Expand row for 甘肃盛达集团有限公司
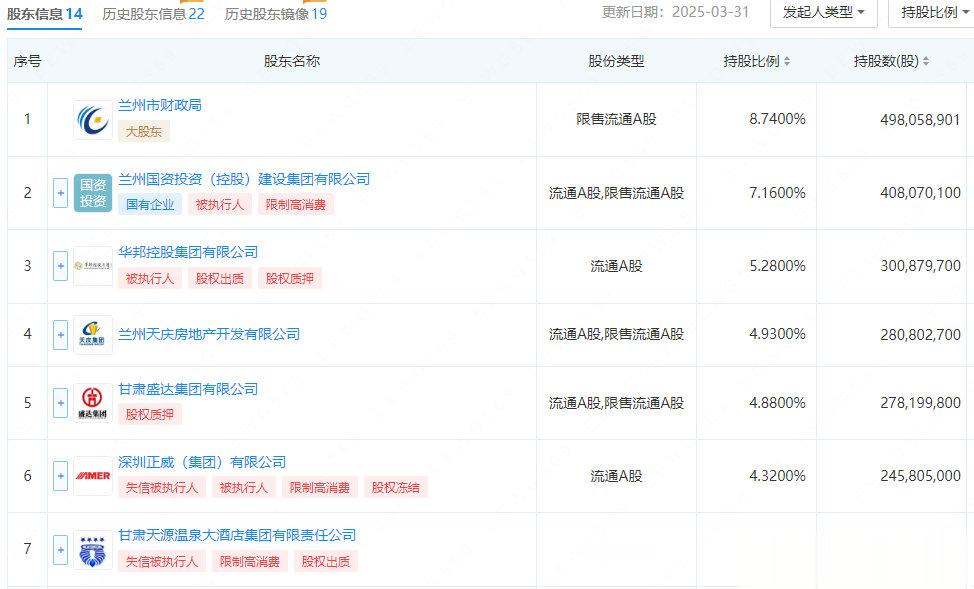The height and width of the screenshot is (589, 974). [60, 403]
